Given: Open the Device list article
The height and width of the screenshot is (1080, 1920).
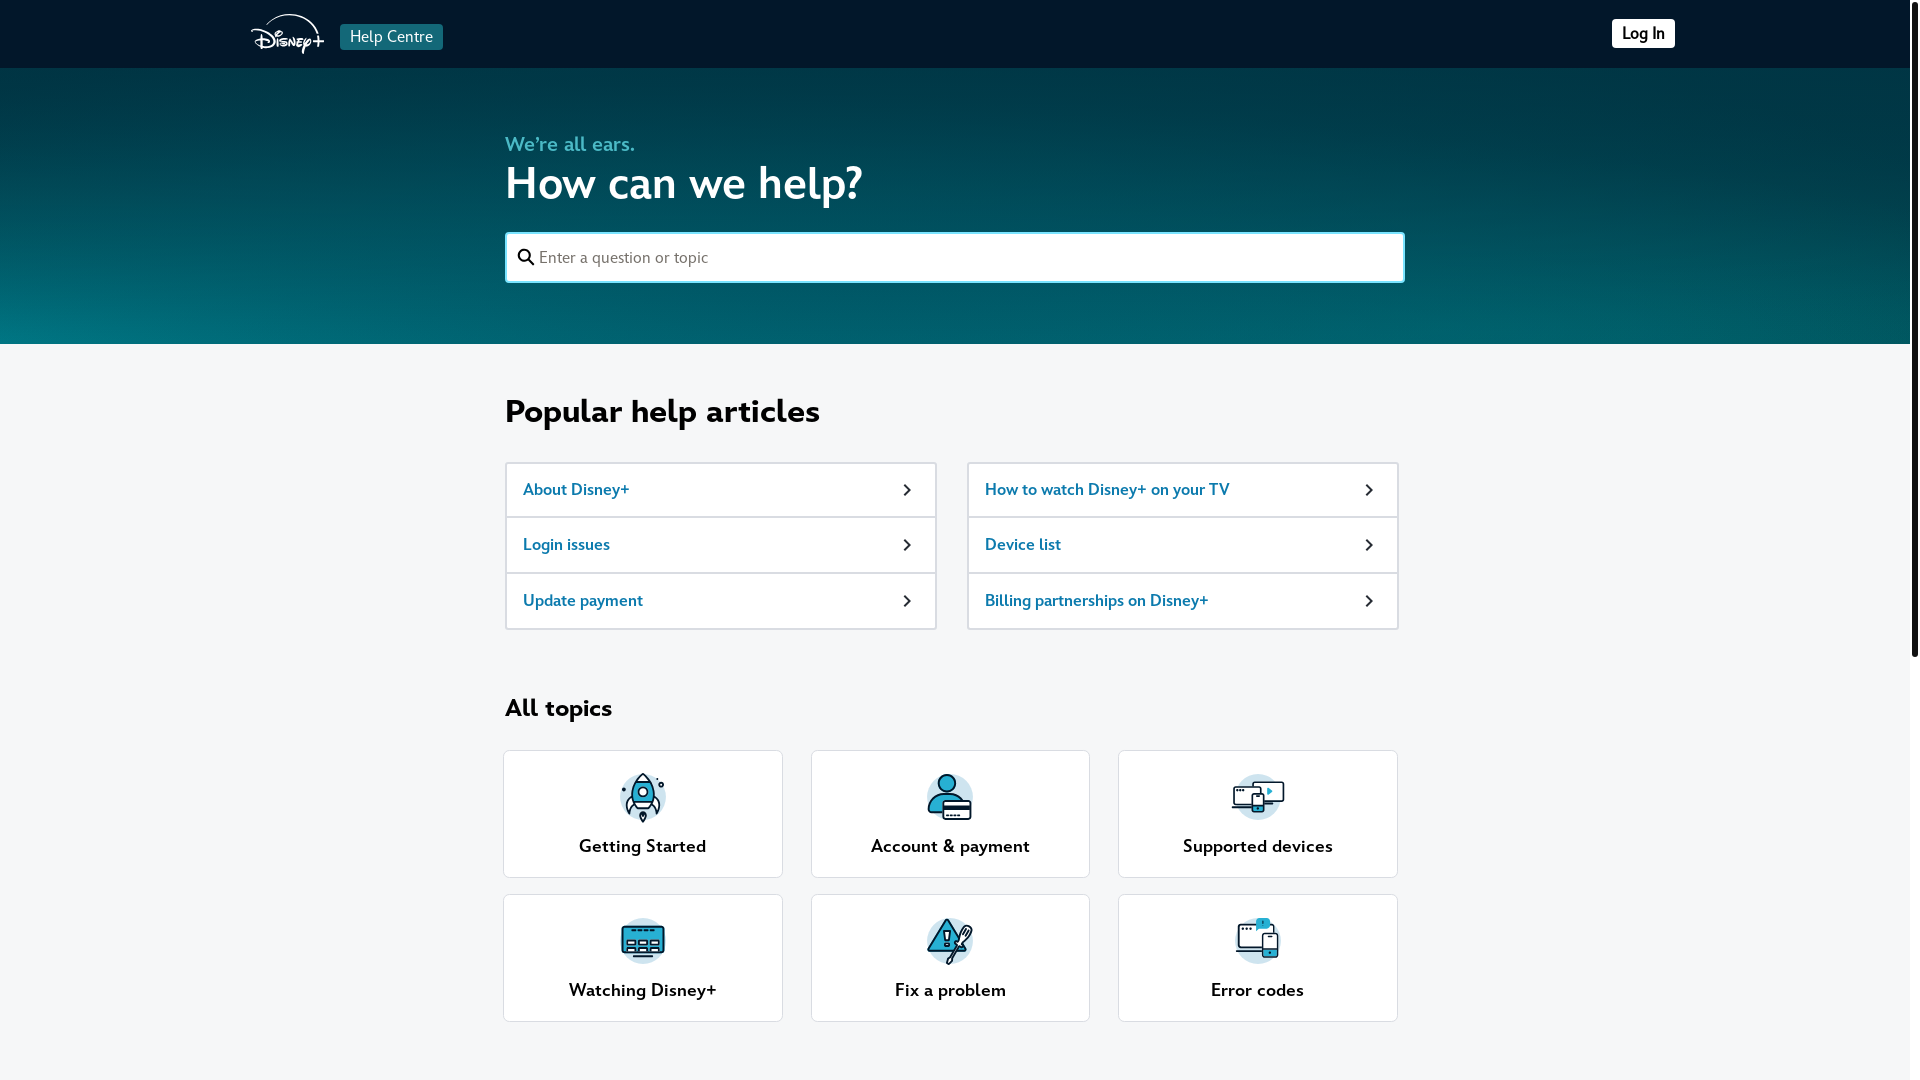Looking at the screenshot, I should [x=1183, y=545].
